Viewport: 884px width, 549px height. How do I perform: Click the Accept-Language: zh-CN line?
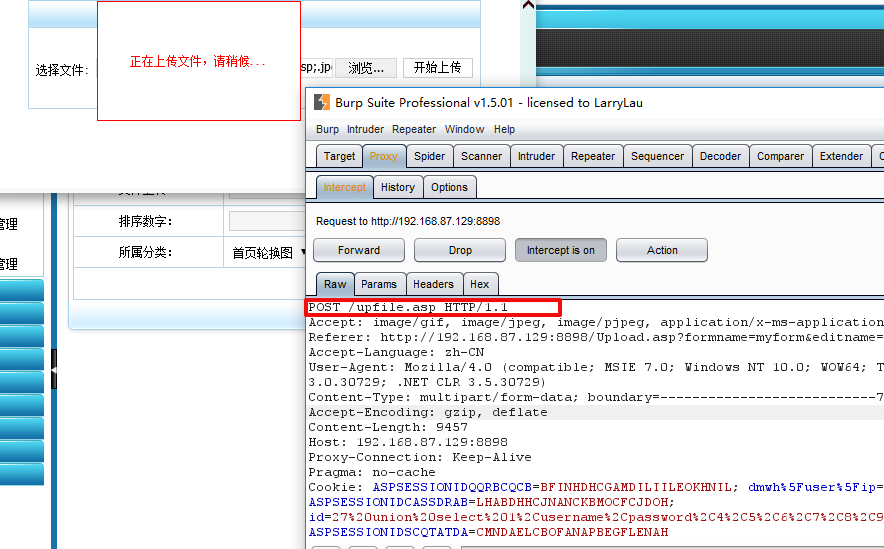click(396, 352)
